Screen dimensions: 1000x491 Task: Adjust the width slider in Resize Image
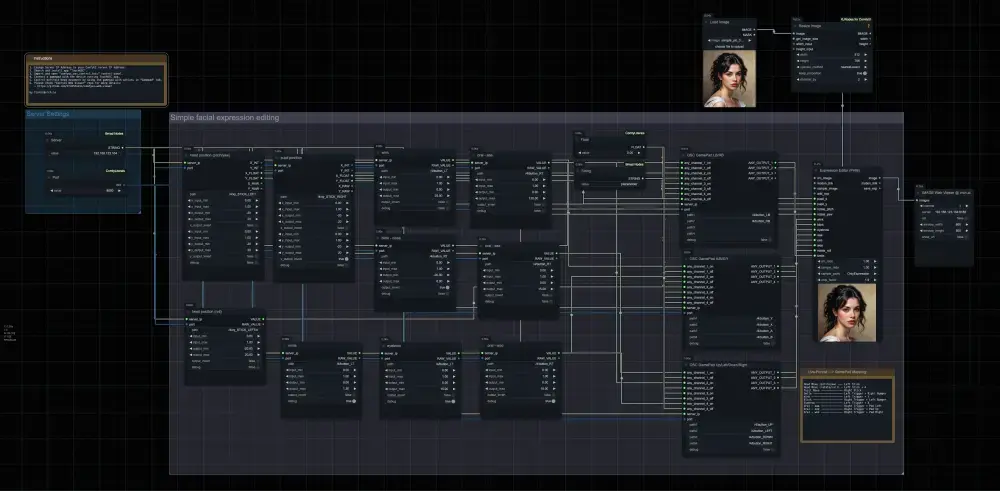pos(832,54)
